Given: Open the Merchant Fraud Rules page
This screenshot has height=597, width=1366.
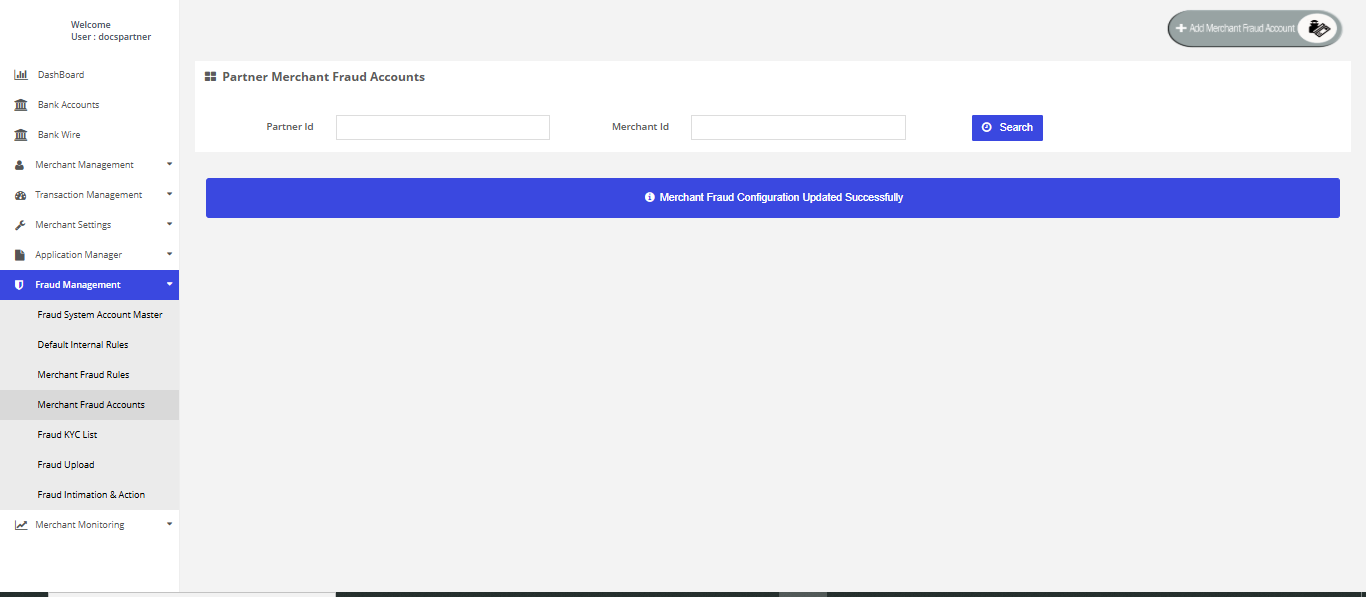Looking at the screenshot, I should point(83,375).
